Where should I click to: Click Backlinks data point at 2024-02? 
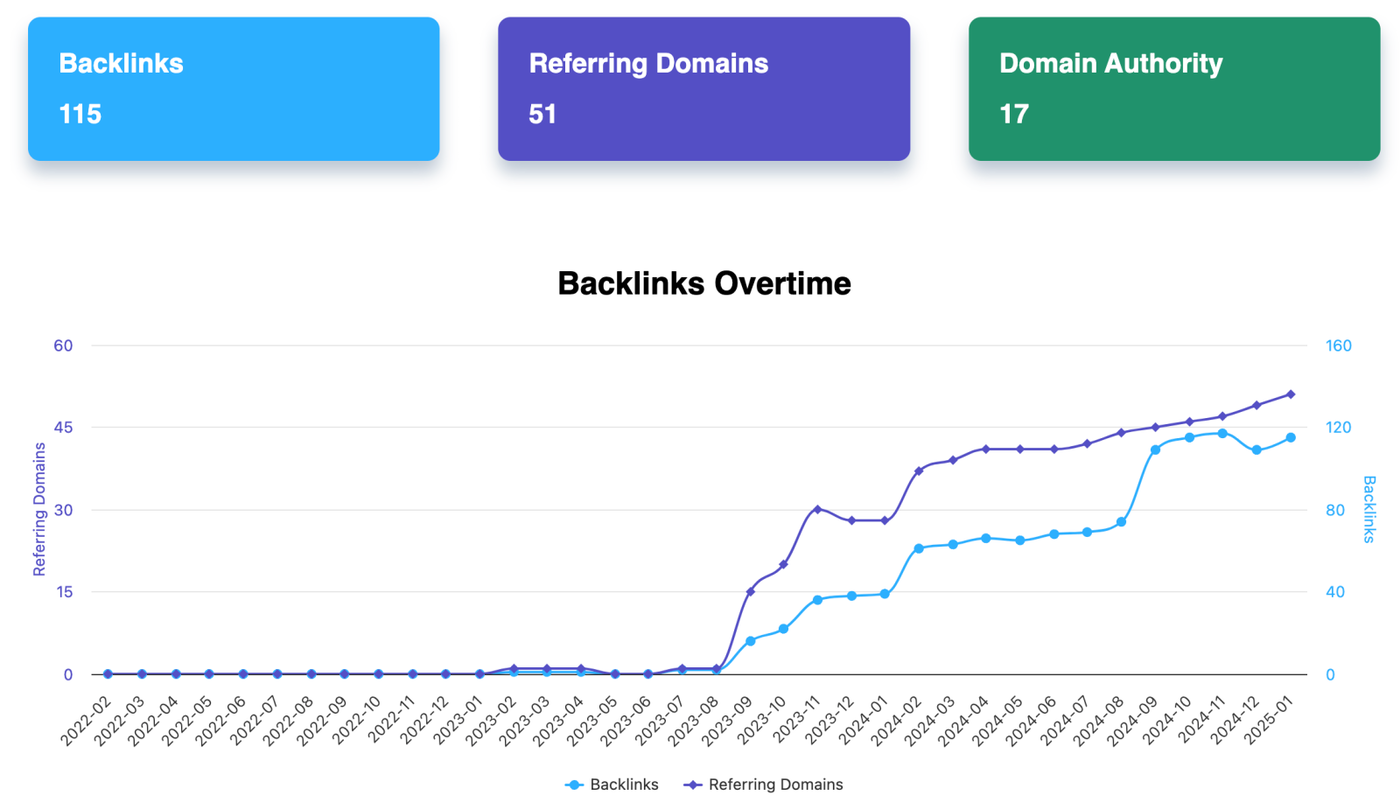coord(919,549)
